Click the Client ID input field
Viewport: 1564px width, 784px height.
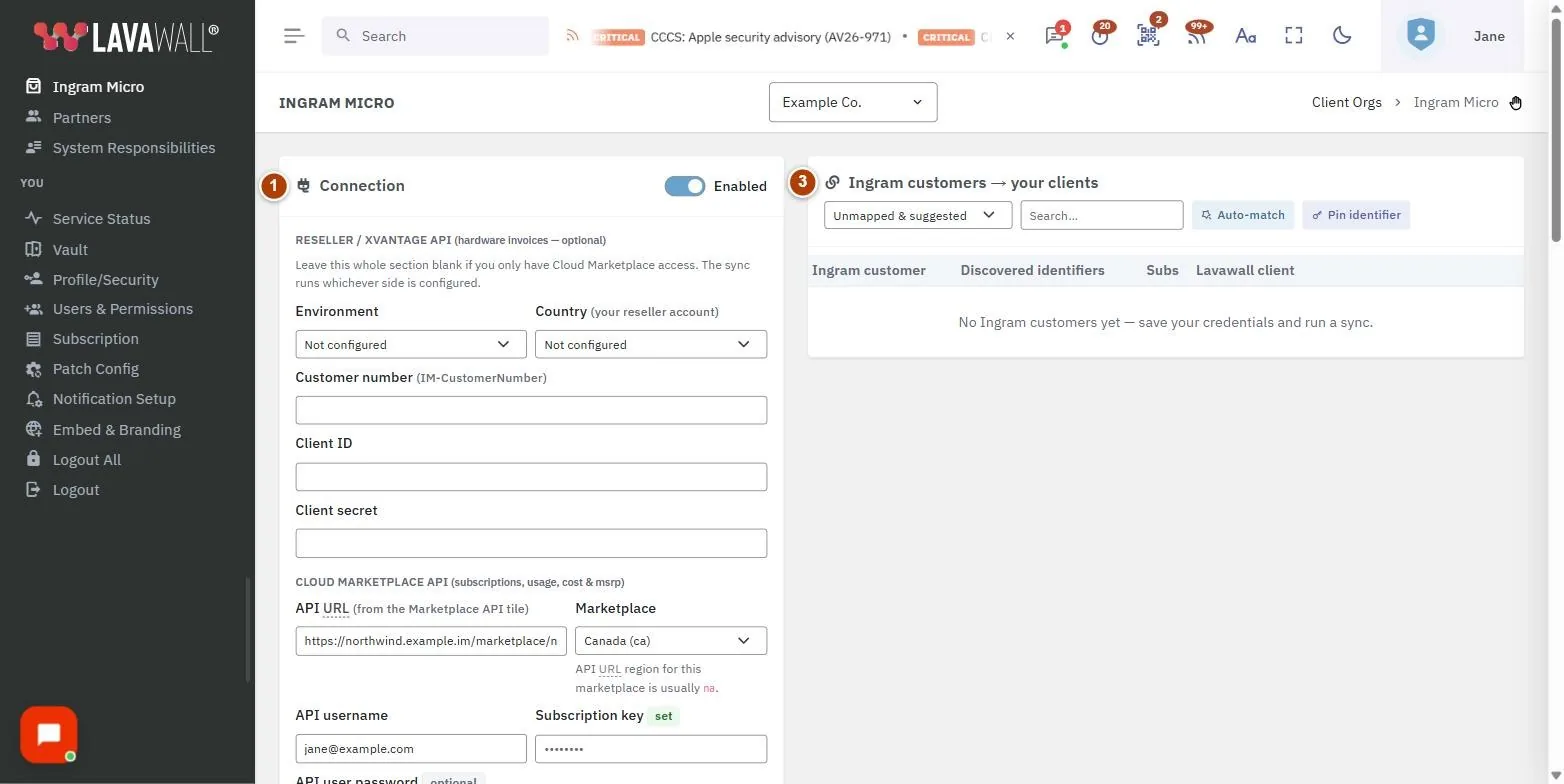[531, 476]
